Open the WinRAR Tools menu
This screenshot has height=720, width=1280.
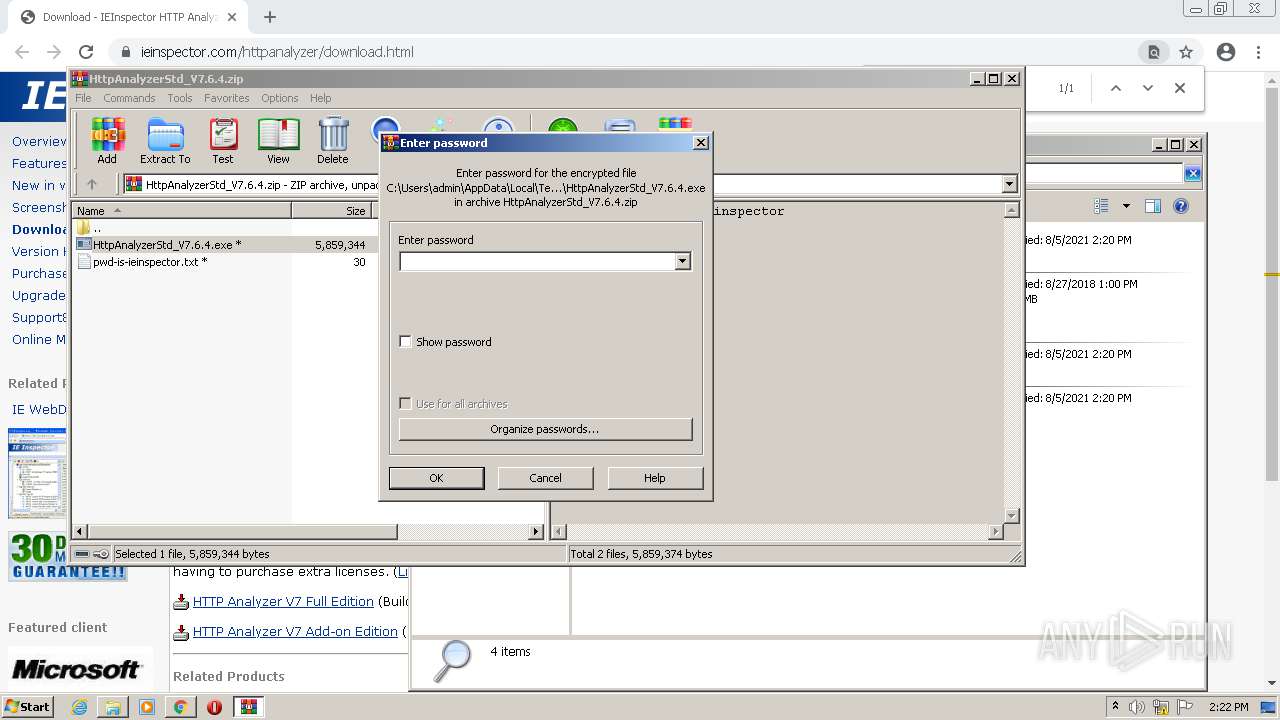180,98
